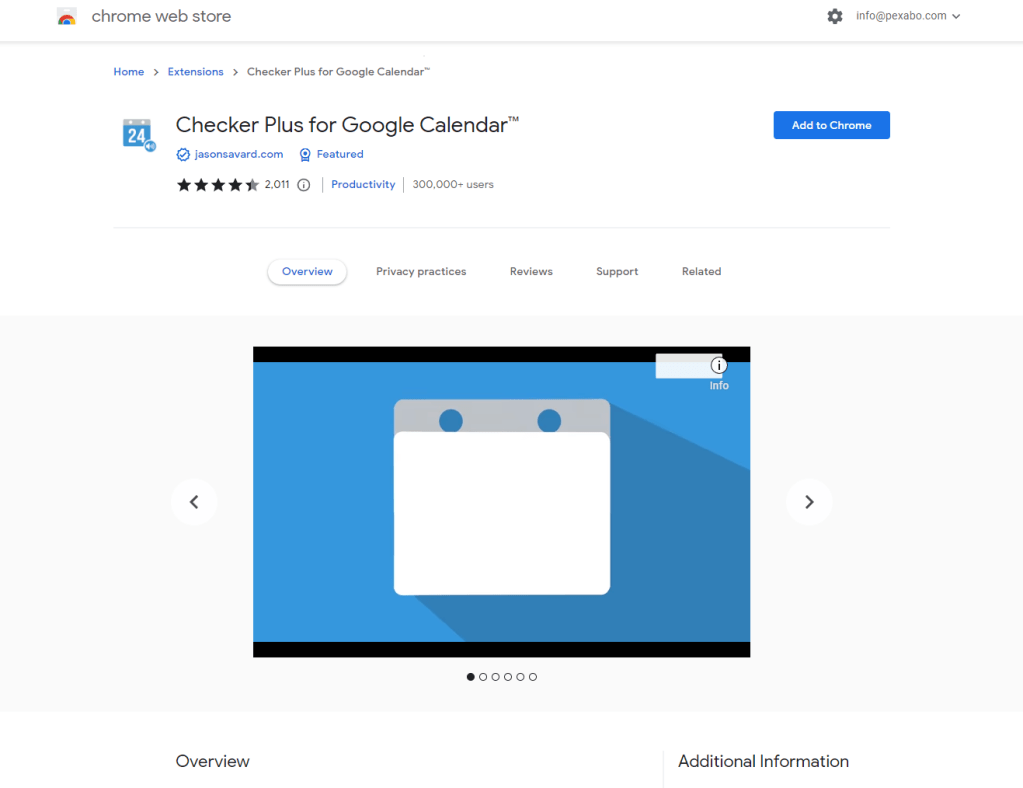This screenshot has width=1023, height=788.
Task: Open the Extensions breadcrumb link
Action: coord(195,72)
